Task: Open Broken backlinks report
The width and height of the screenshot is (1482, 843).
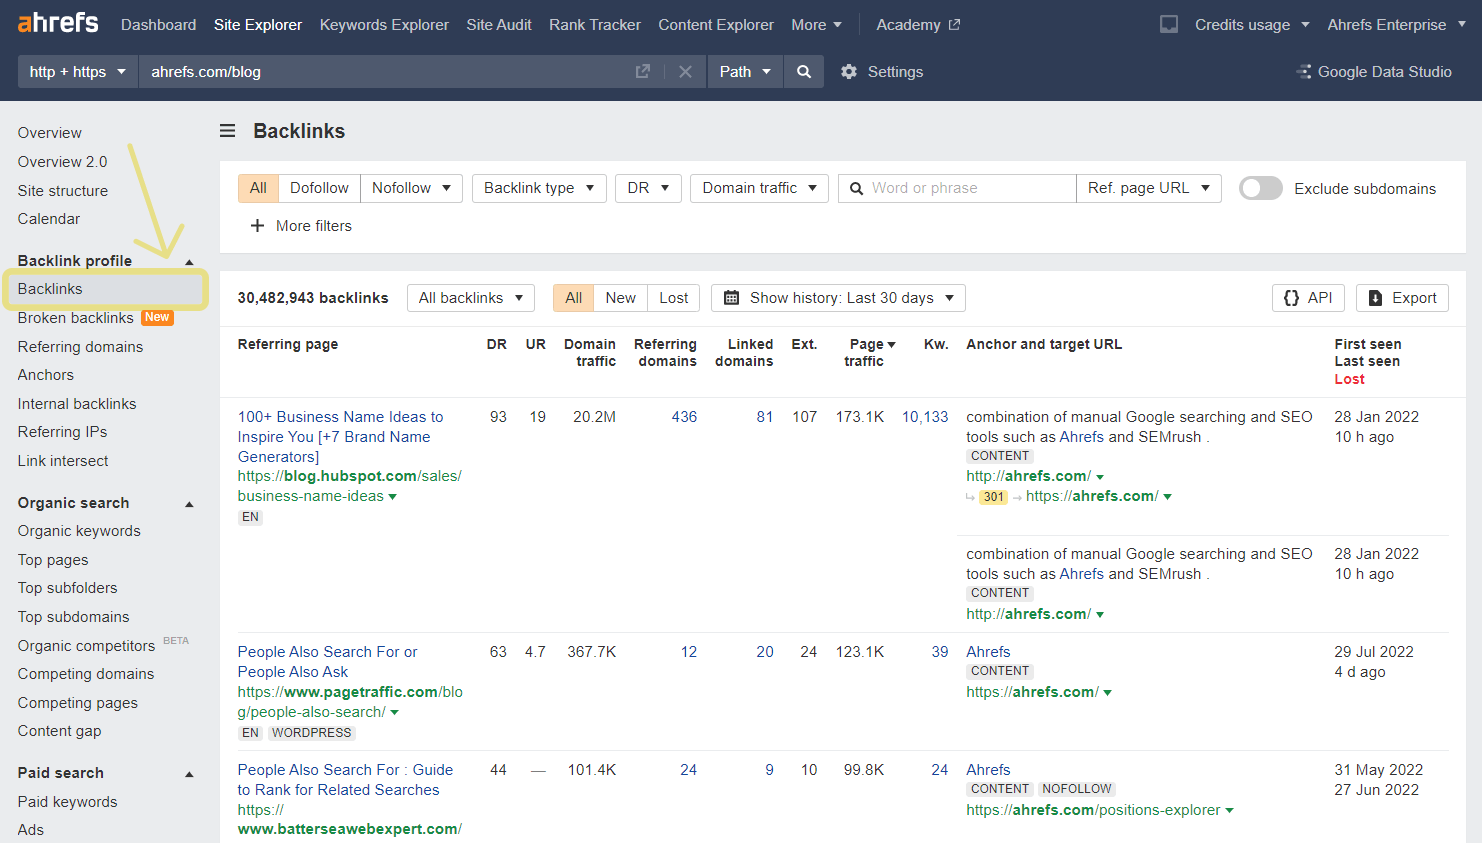Action: [75, 318]
